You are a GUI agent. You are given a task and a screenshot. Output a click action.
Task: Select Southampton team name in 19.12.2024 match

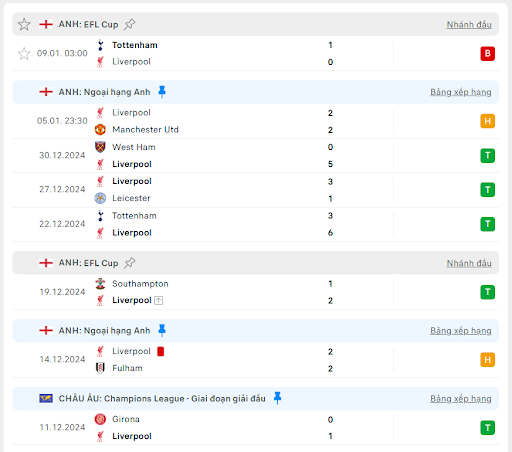coord(140,284)
